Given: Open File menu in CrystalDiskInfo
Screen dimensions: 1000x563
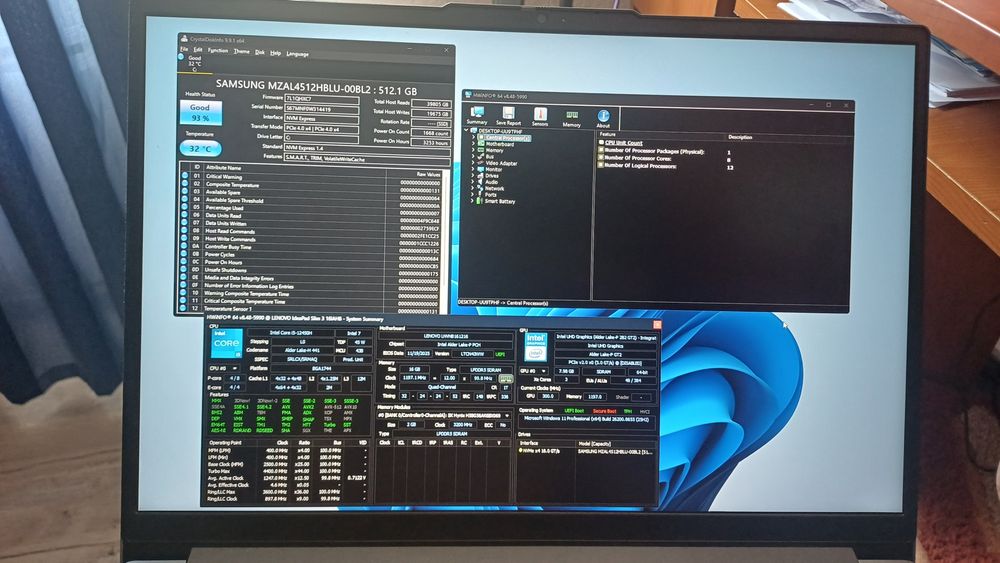Looking at the screenshot, I should [184, 49].
